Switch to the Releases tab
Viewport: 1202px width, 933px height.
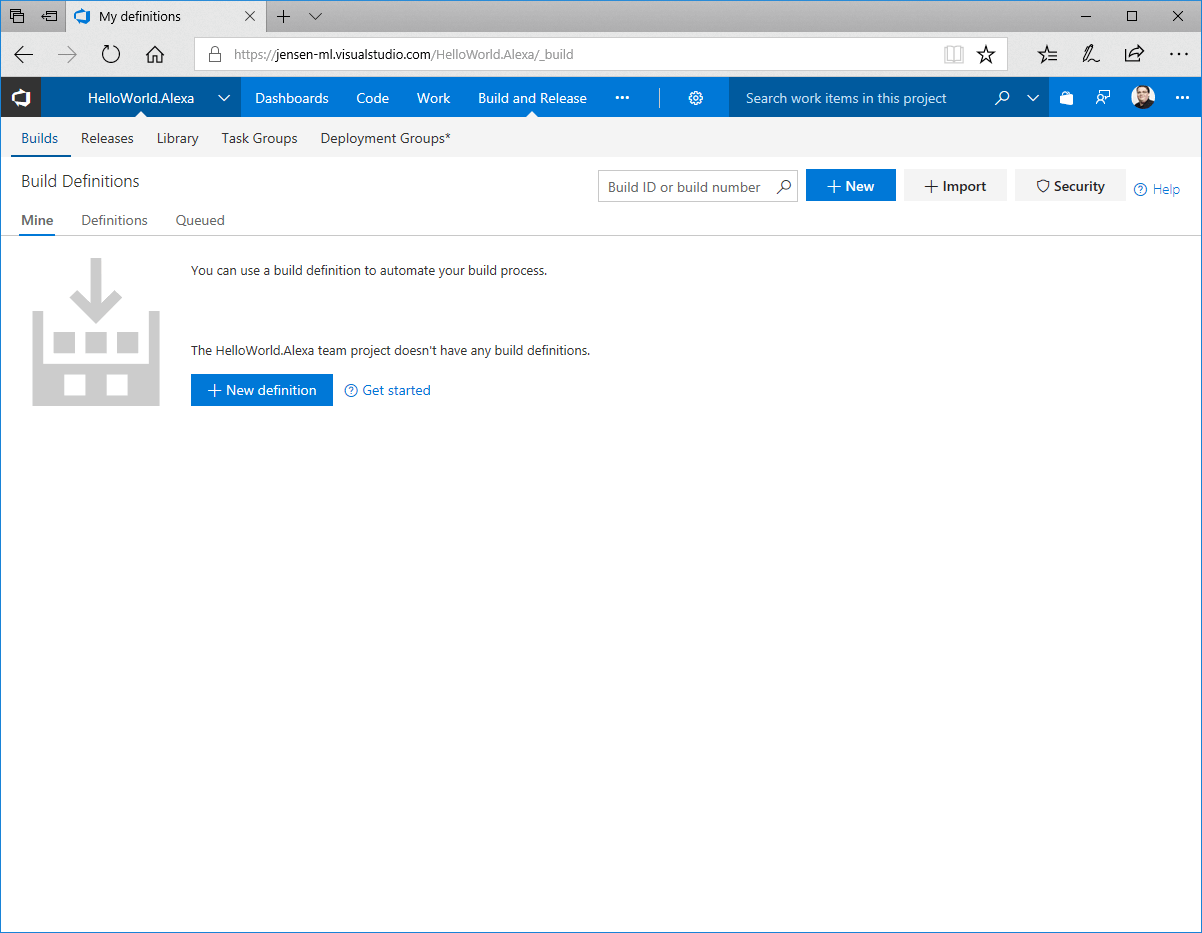[x=107, y=138]
